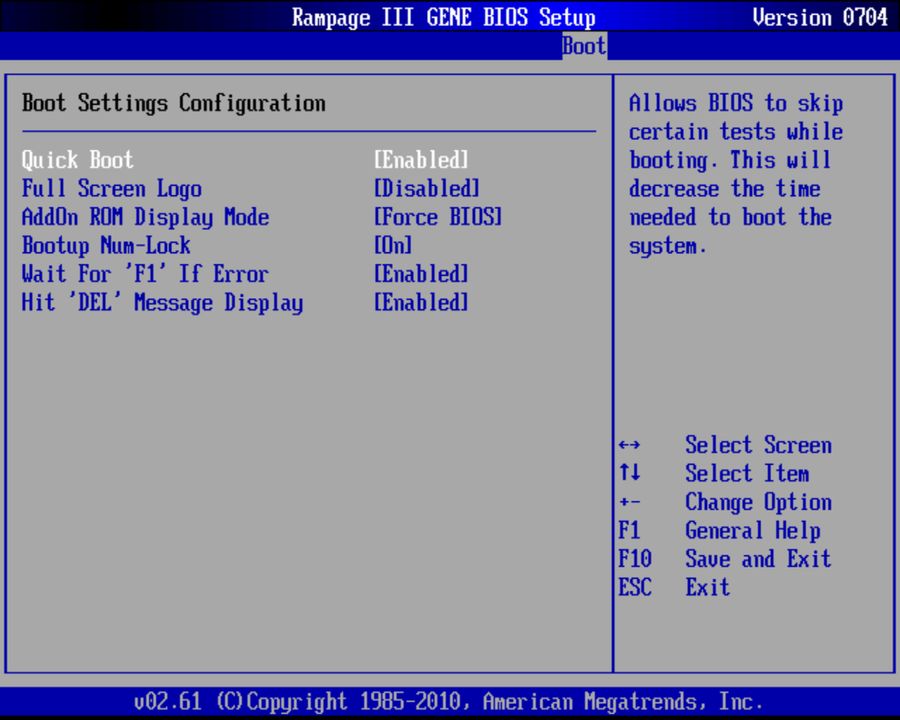The image size is (900, 720).
Task: Change Wait For 'F1' If Error [Enabled] value
Action: (x=421, y=274)
